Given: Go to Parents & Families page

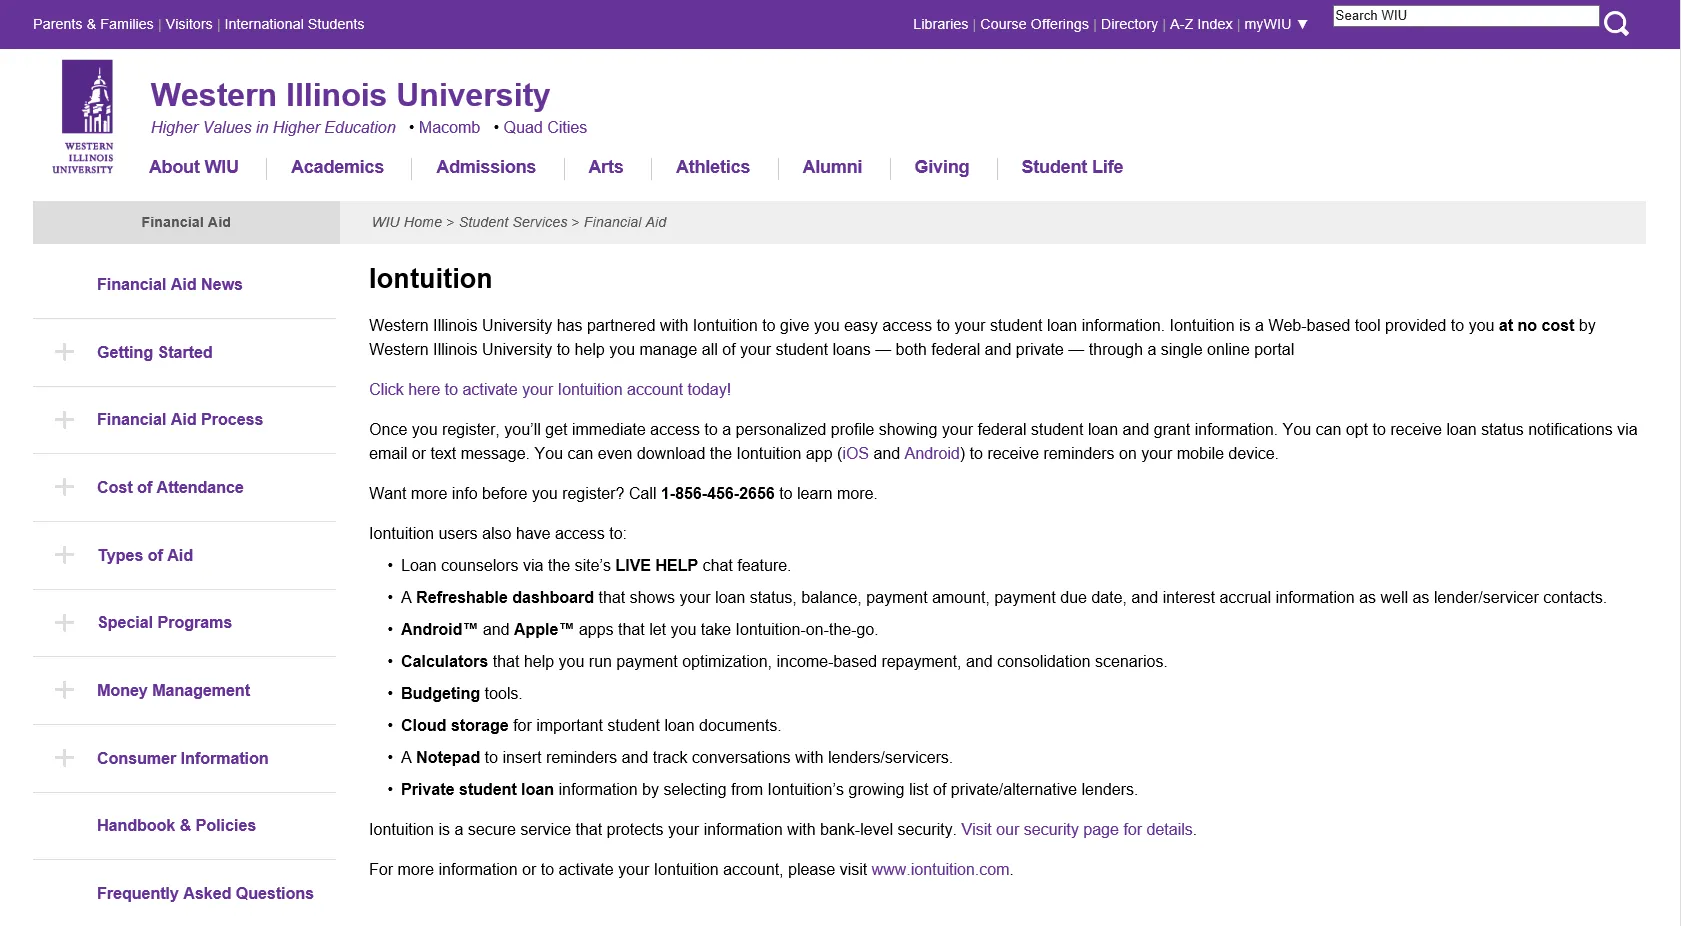Looking at the screenshot, I should pos(93,24).
